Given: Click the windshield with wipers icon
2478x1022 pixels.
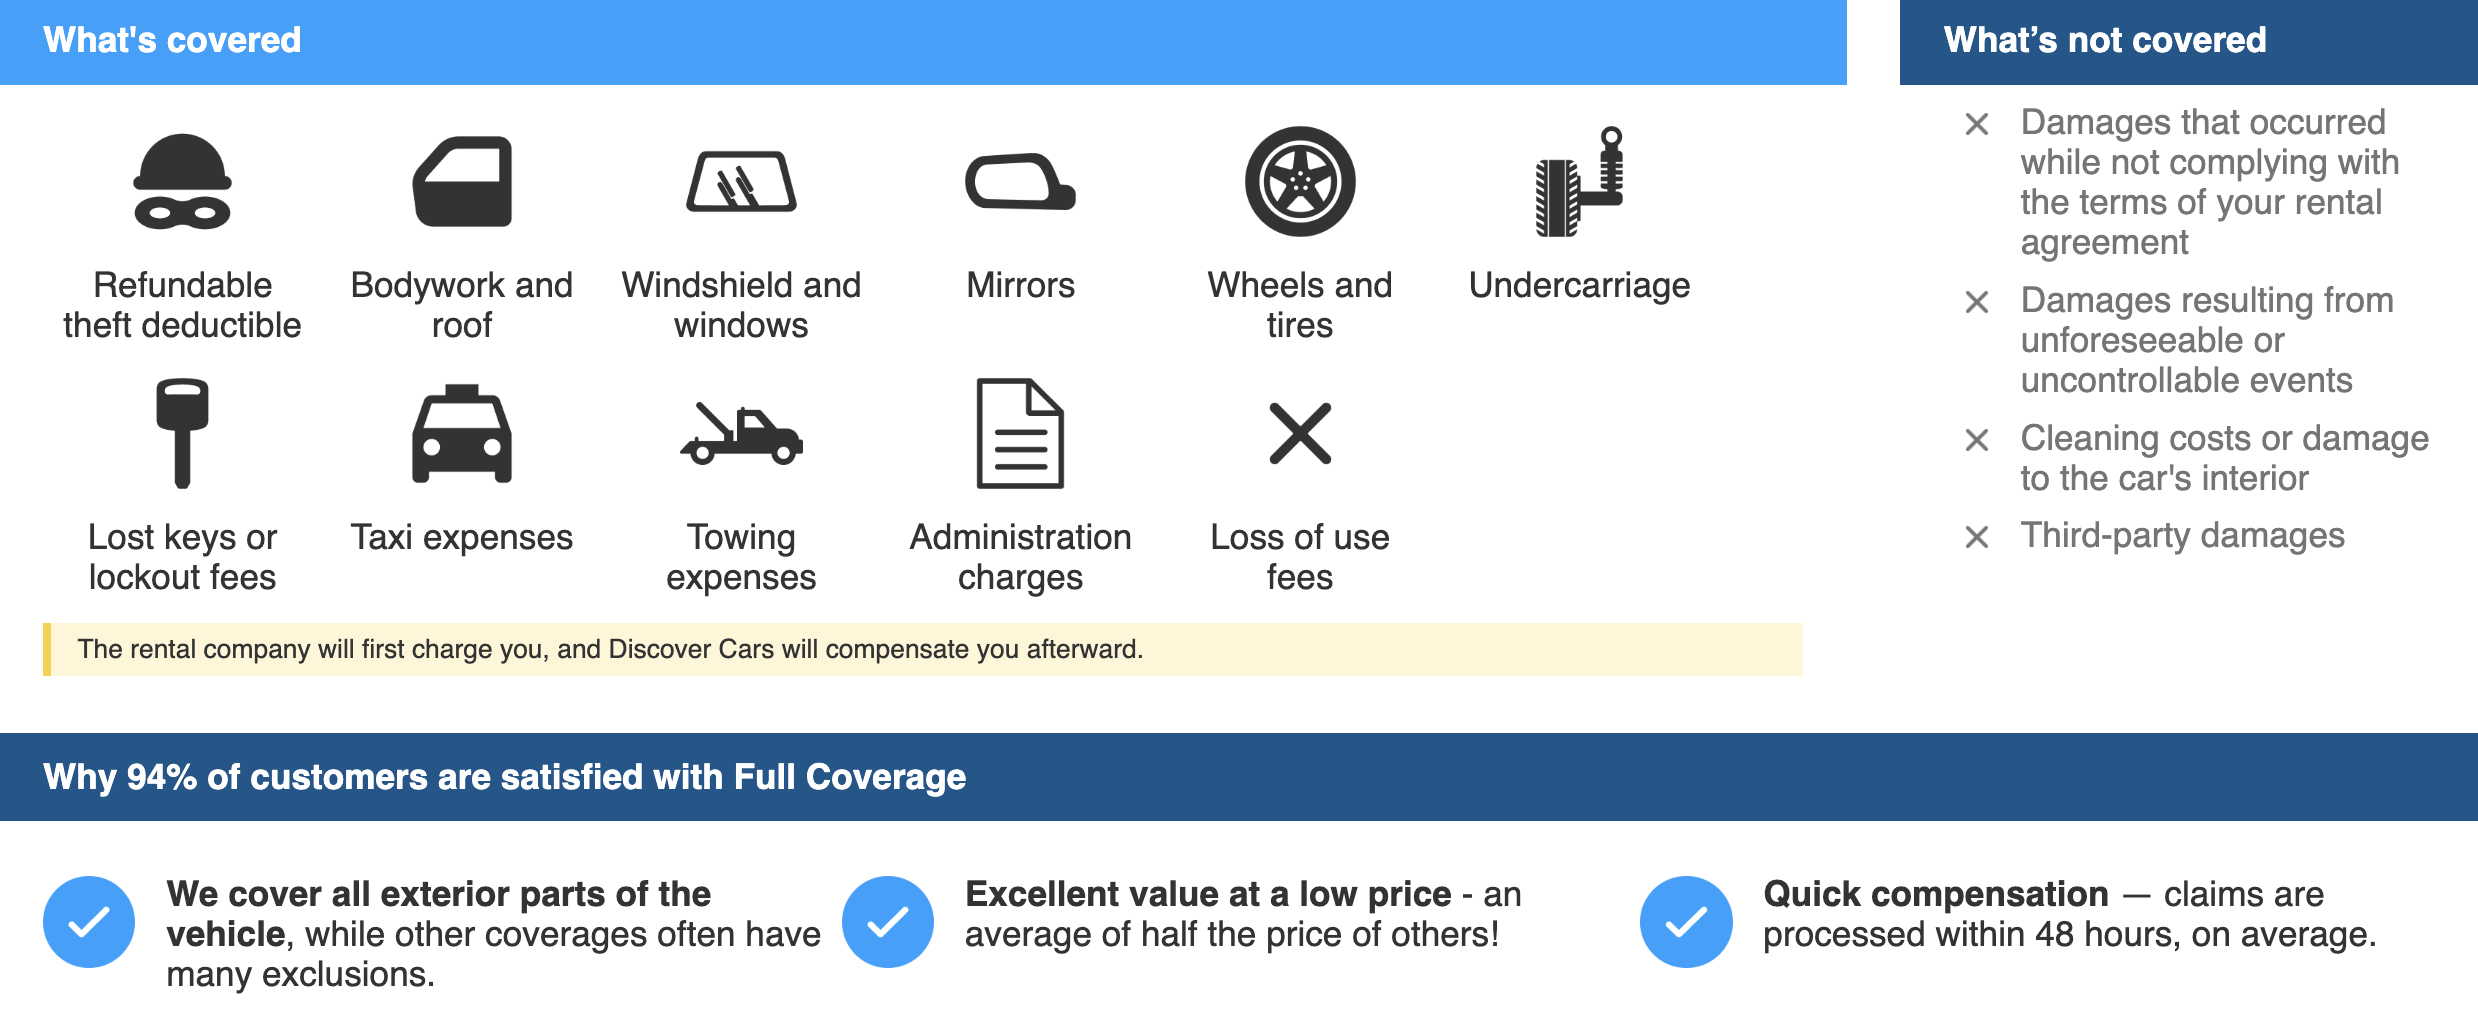Looking at the screenshot, I should pos(741,181).
